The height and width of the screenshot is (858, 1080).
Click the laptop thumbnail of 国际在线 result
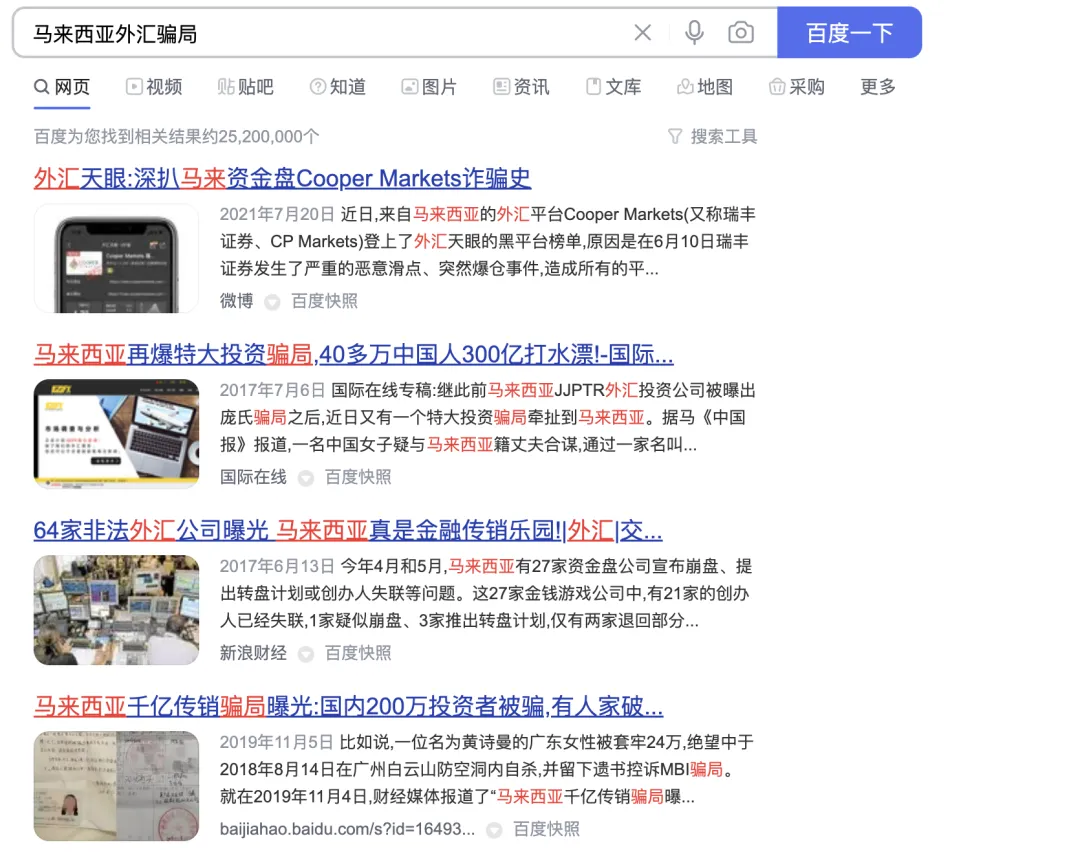tap(116, 434)
